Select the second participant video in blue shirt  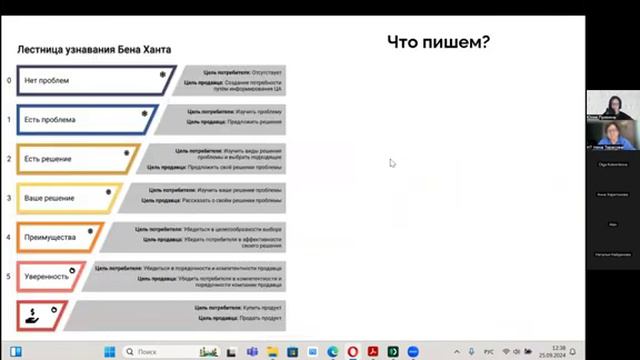(x=613, y=135)
